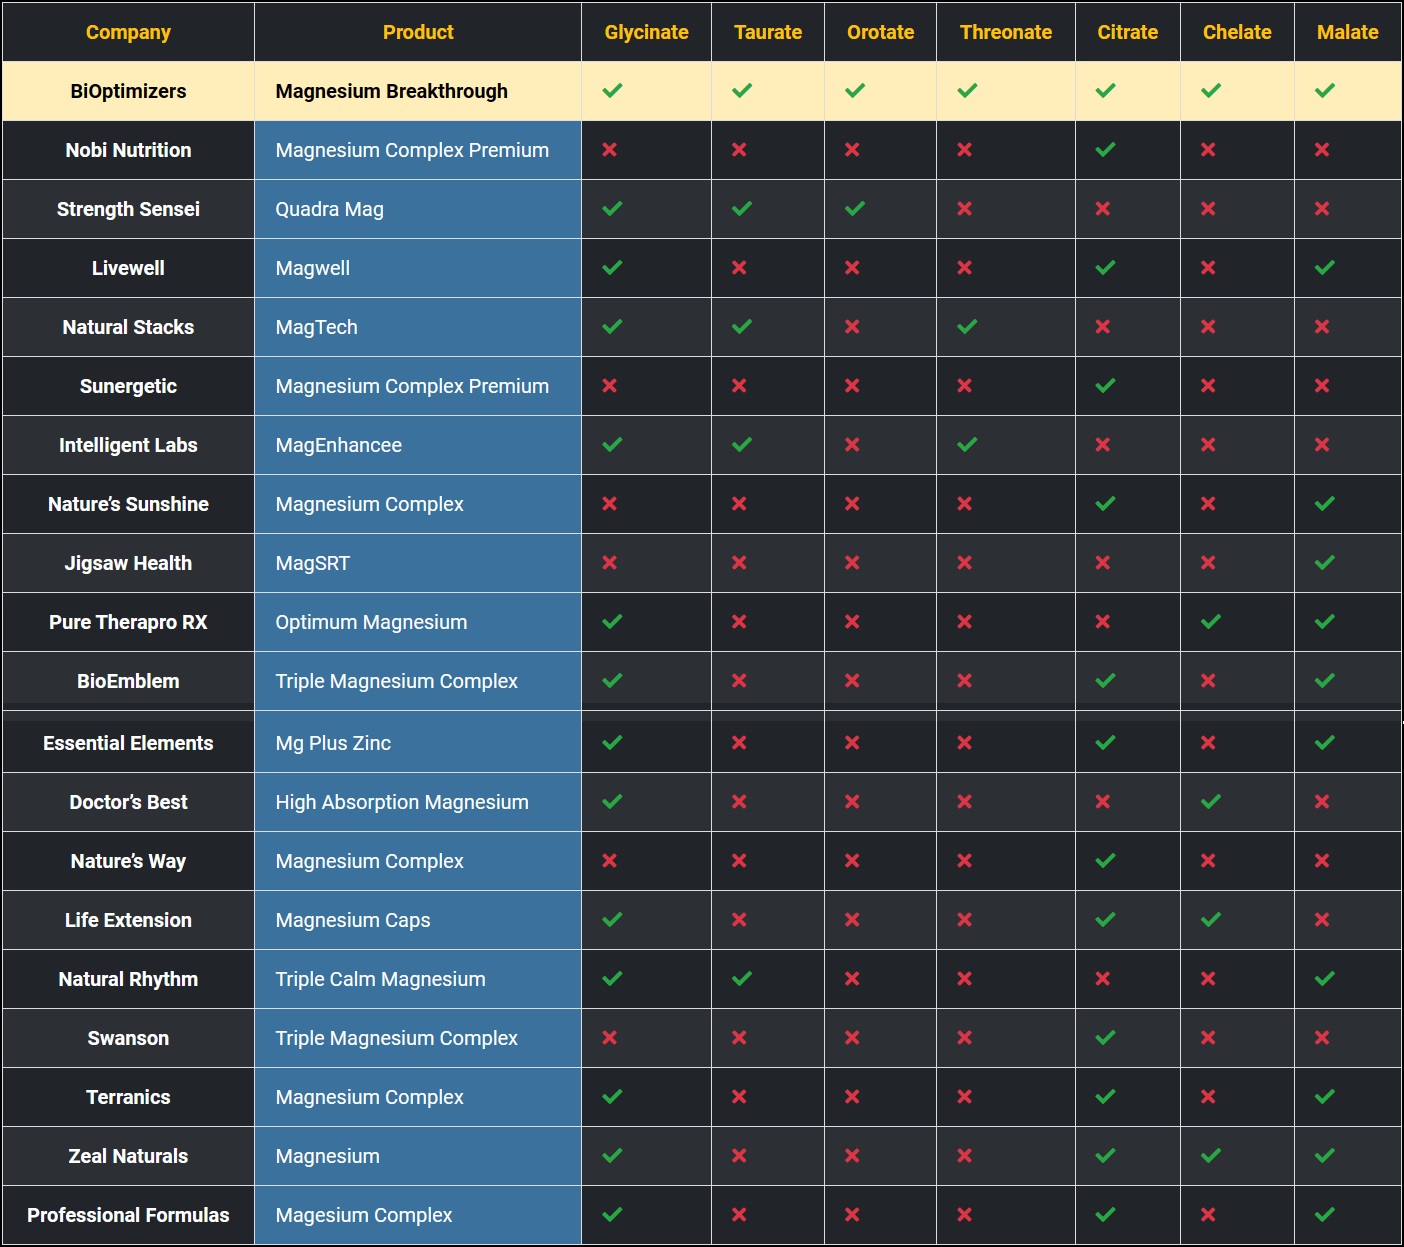The image size is (1404, 1247).
Task: Click the Citrate column header
Action: pos(1128,32)
